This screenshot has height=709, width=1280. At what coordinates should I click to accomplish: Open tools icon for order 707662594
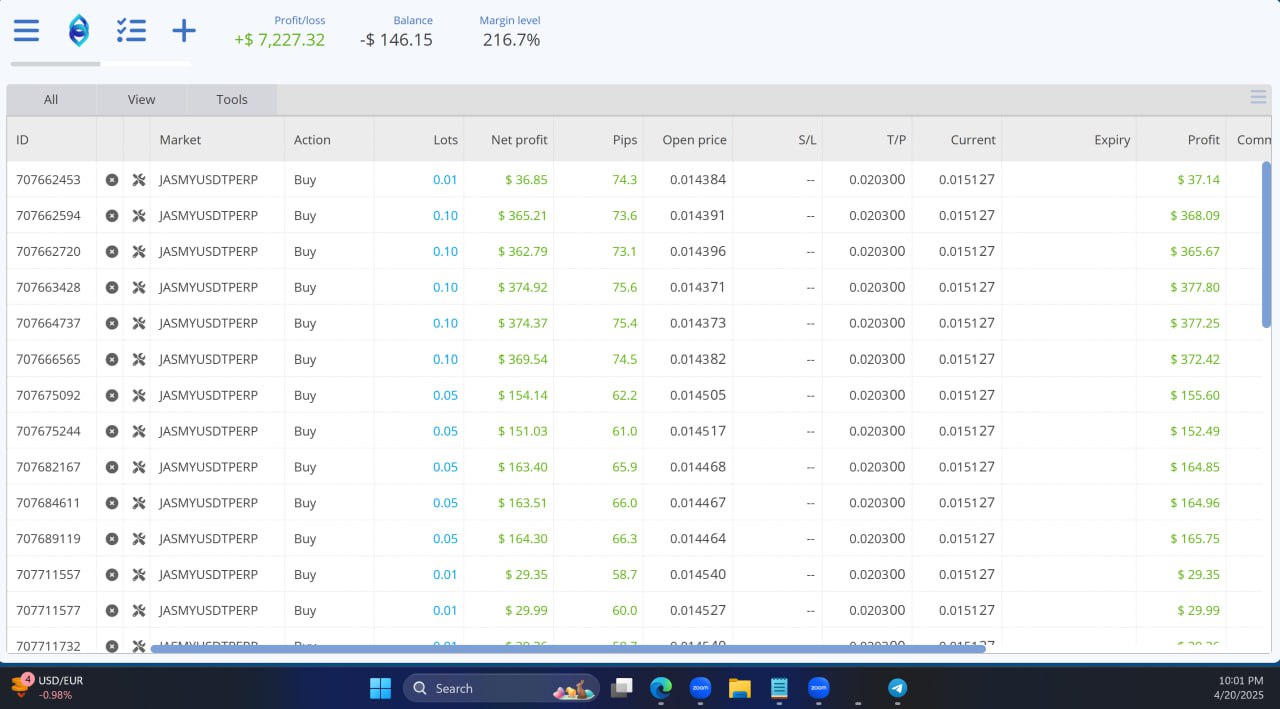139,216
